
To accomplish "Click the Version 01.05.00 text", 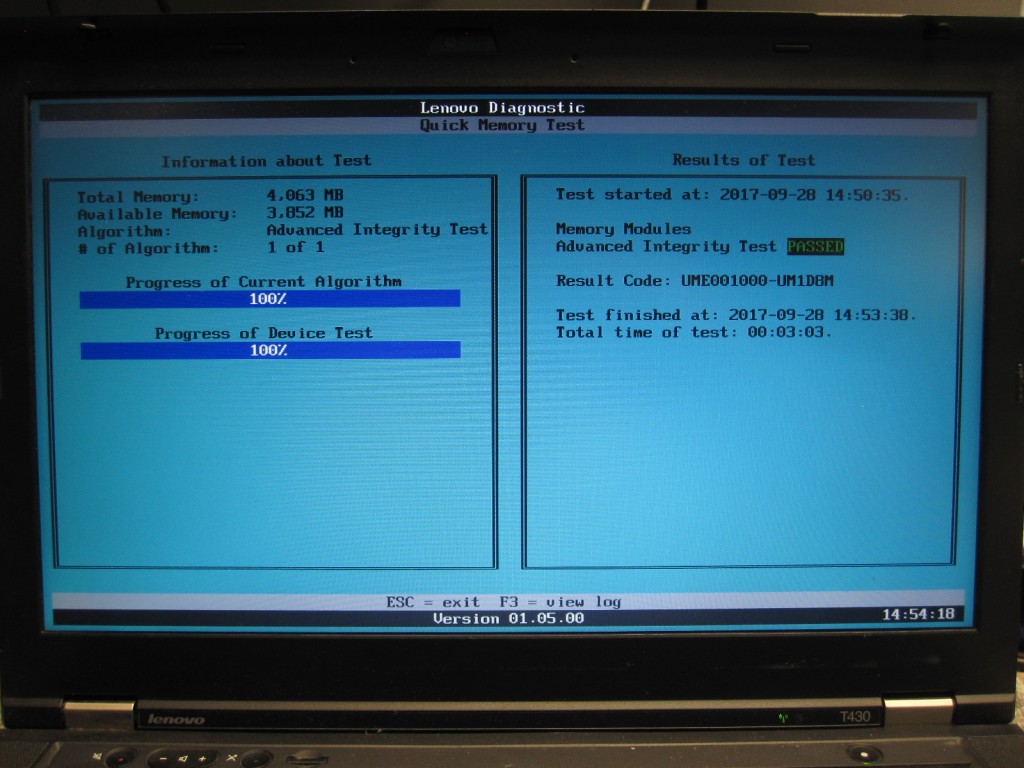I will click(x=509, y=618).
